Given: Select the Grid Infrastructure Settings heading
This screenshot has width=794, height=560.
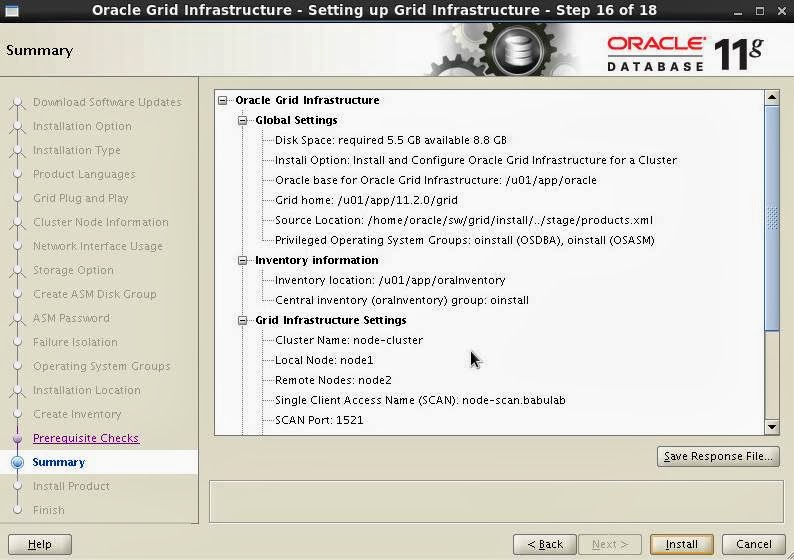Looking at the screenshot, I should click(331, 321).
